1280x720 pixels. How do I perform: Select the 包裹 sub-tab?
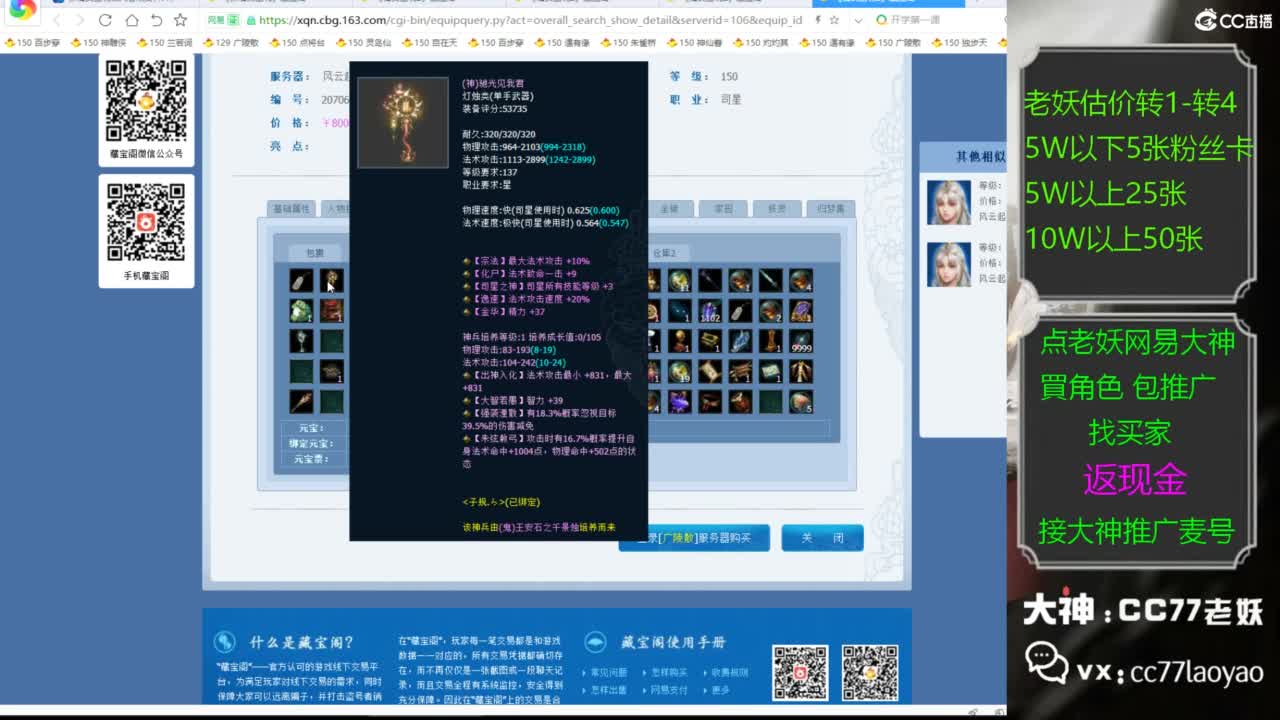coord(314,253)
